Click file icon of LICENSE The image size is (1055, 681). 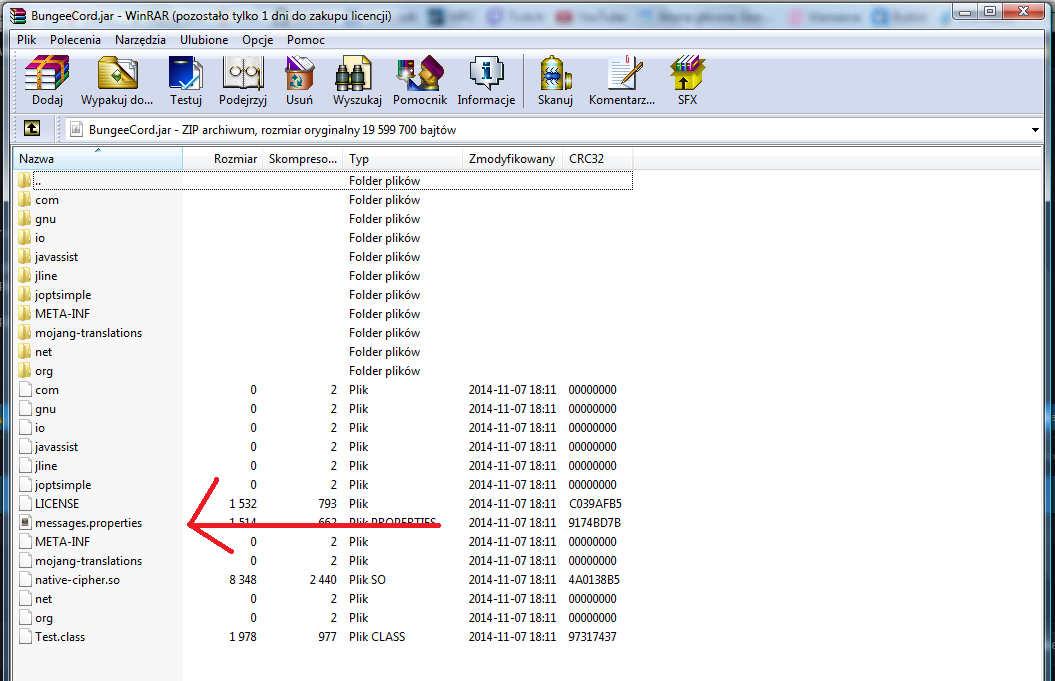click(26, 503)
